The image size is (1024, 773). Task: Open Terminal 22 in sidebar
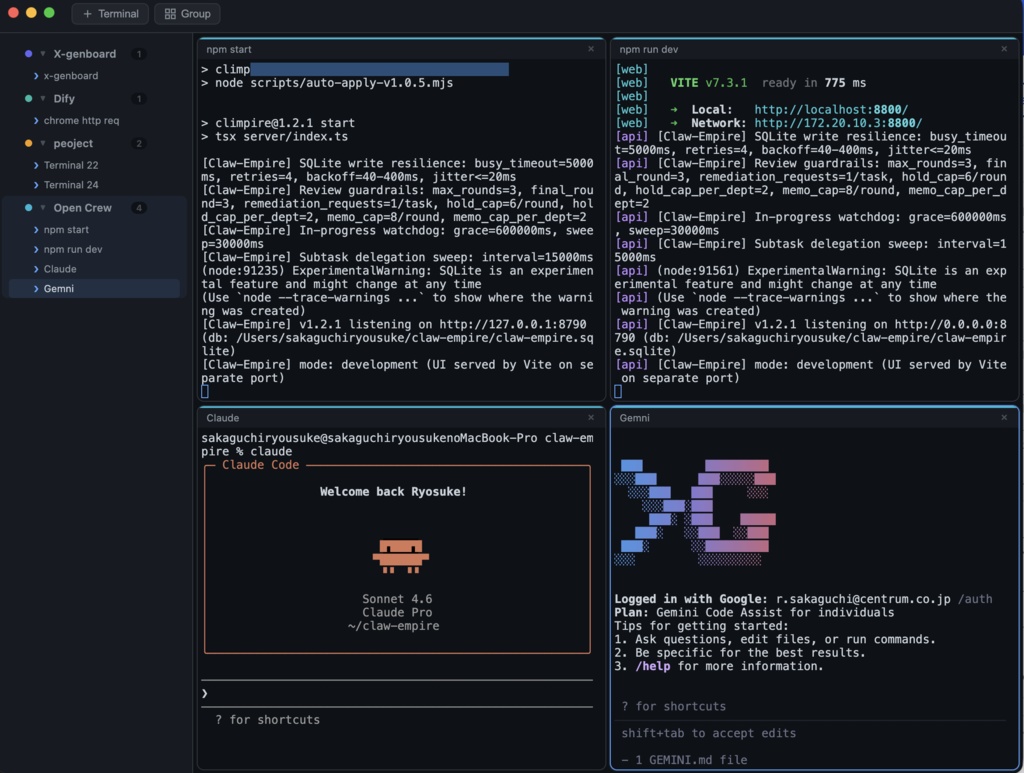coord(95,165)
